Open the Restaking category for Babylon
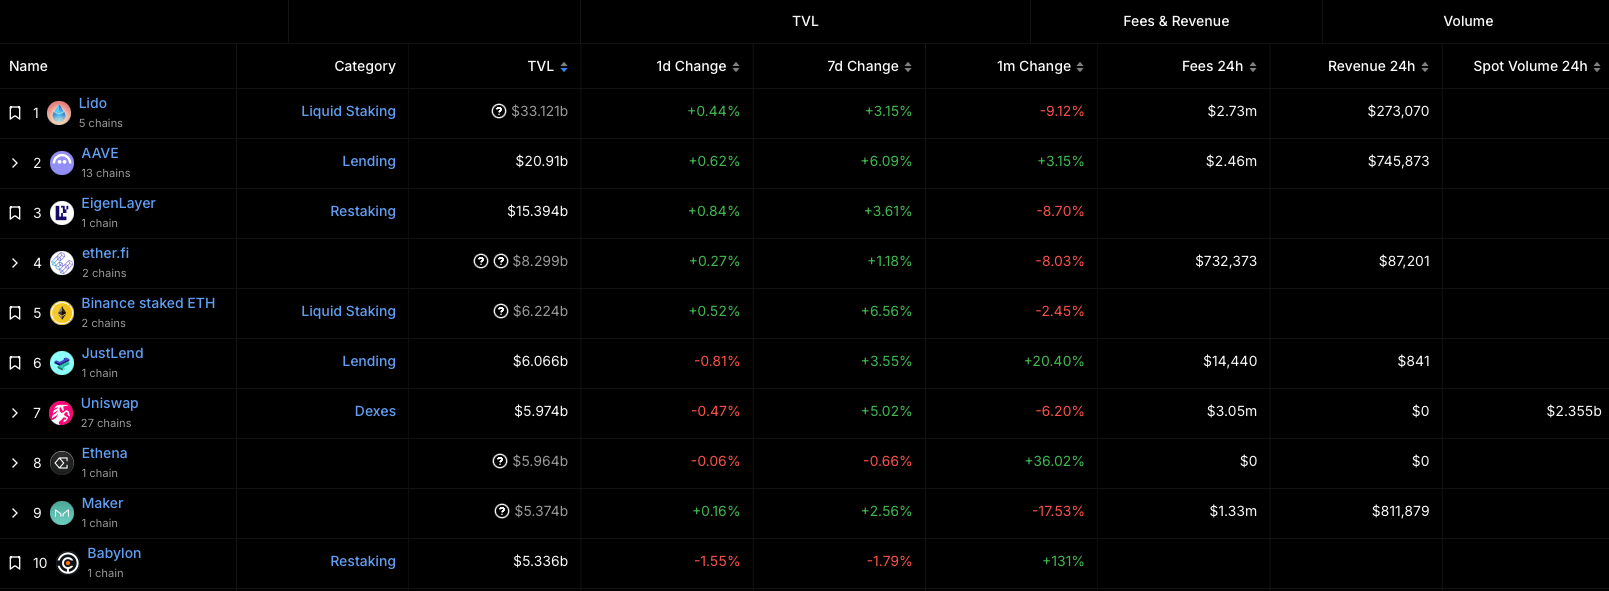The height and width of the screenshot is (591, 1609). pyautogui.click(x=362, y=561)
